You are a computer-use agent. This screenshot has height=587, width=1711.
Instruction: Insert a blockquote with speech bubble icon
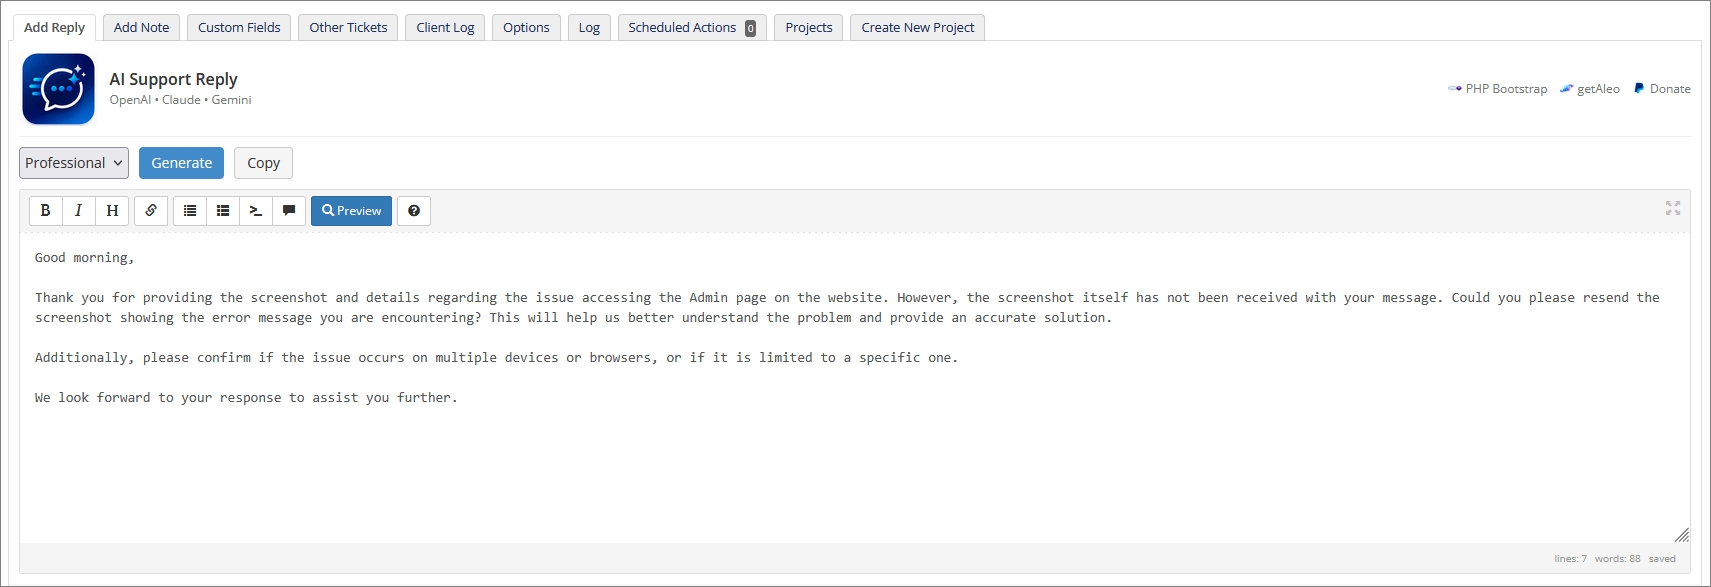tap(289, 211)
